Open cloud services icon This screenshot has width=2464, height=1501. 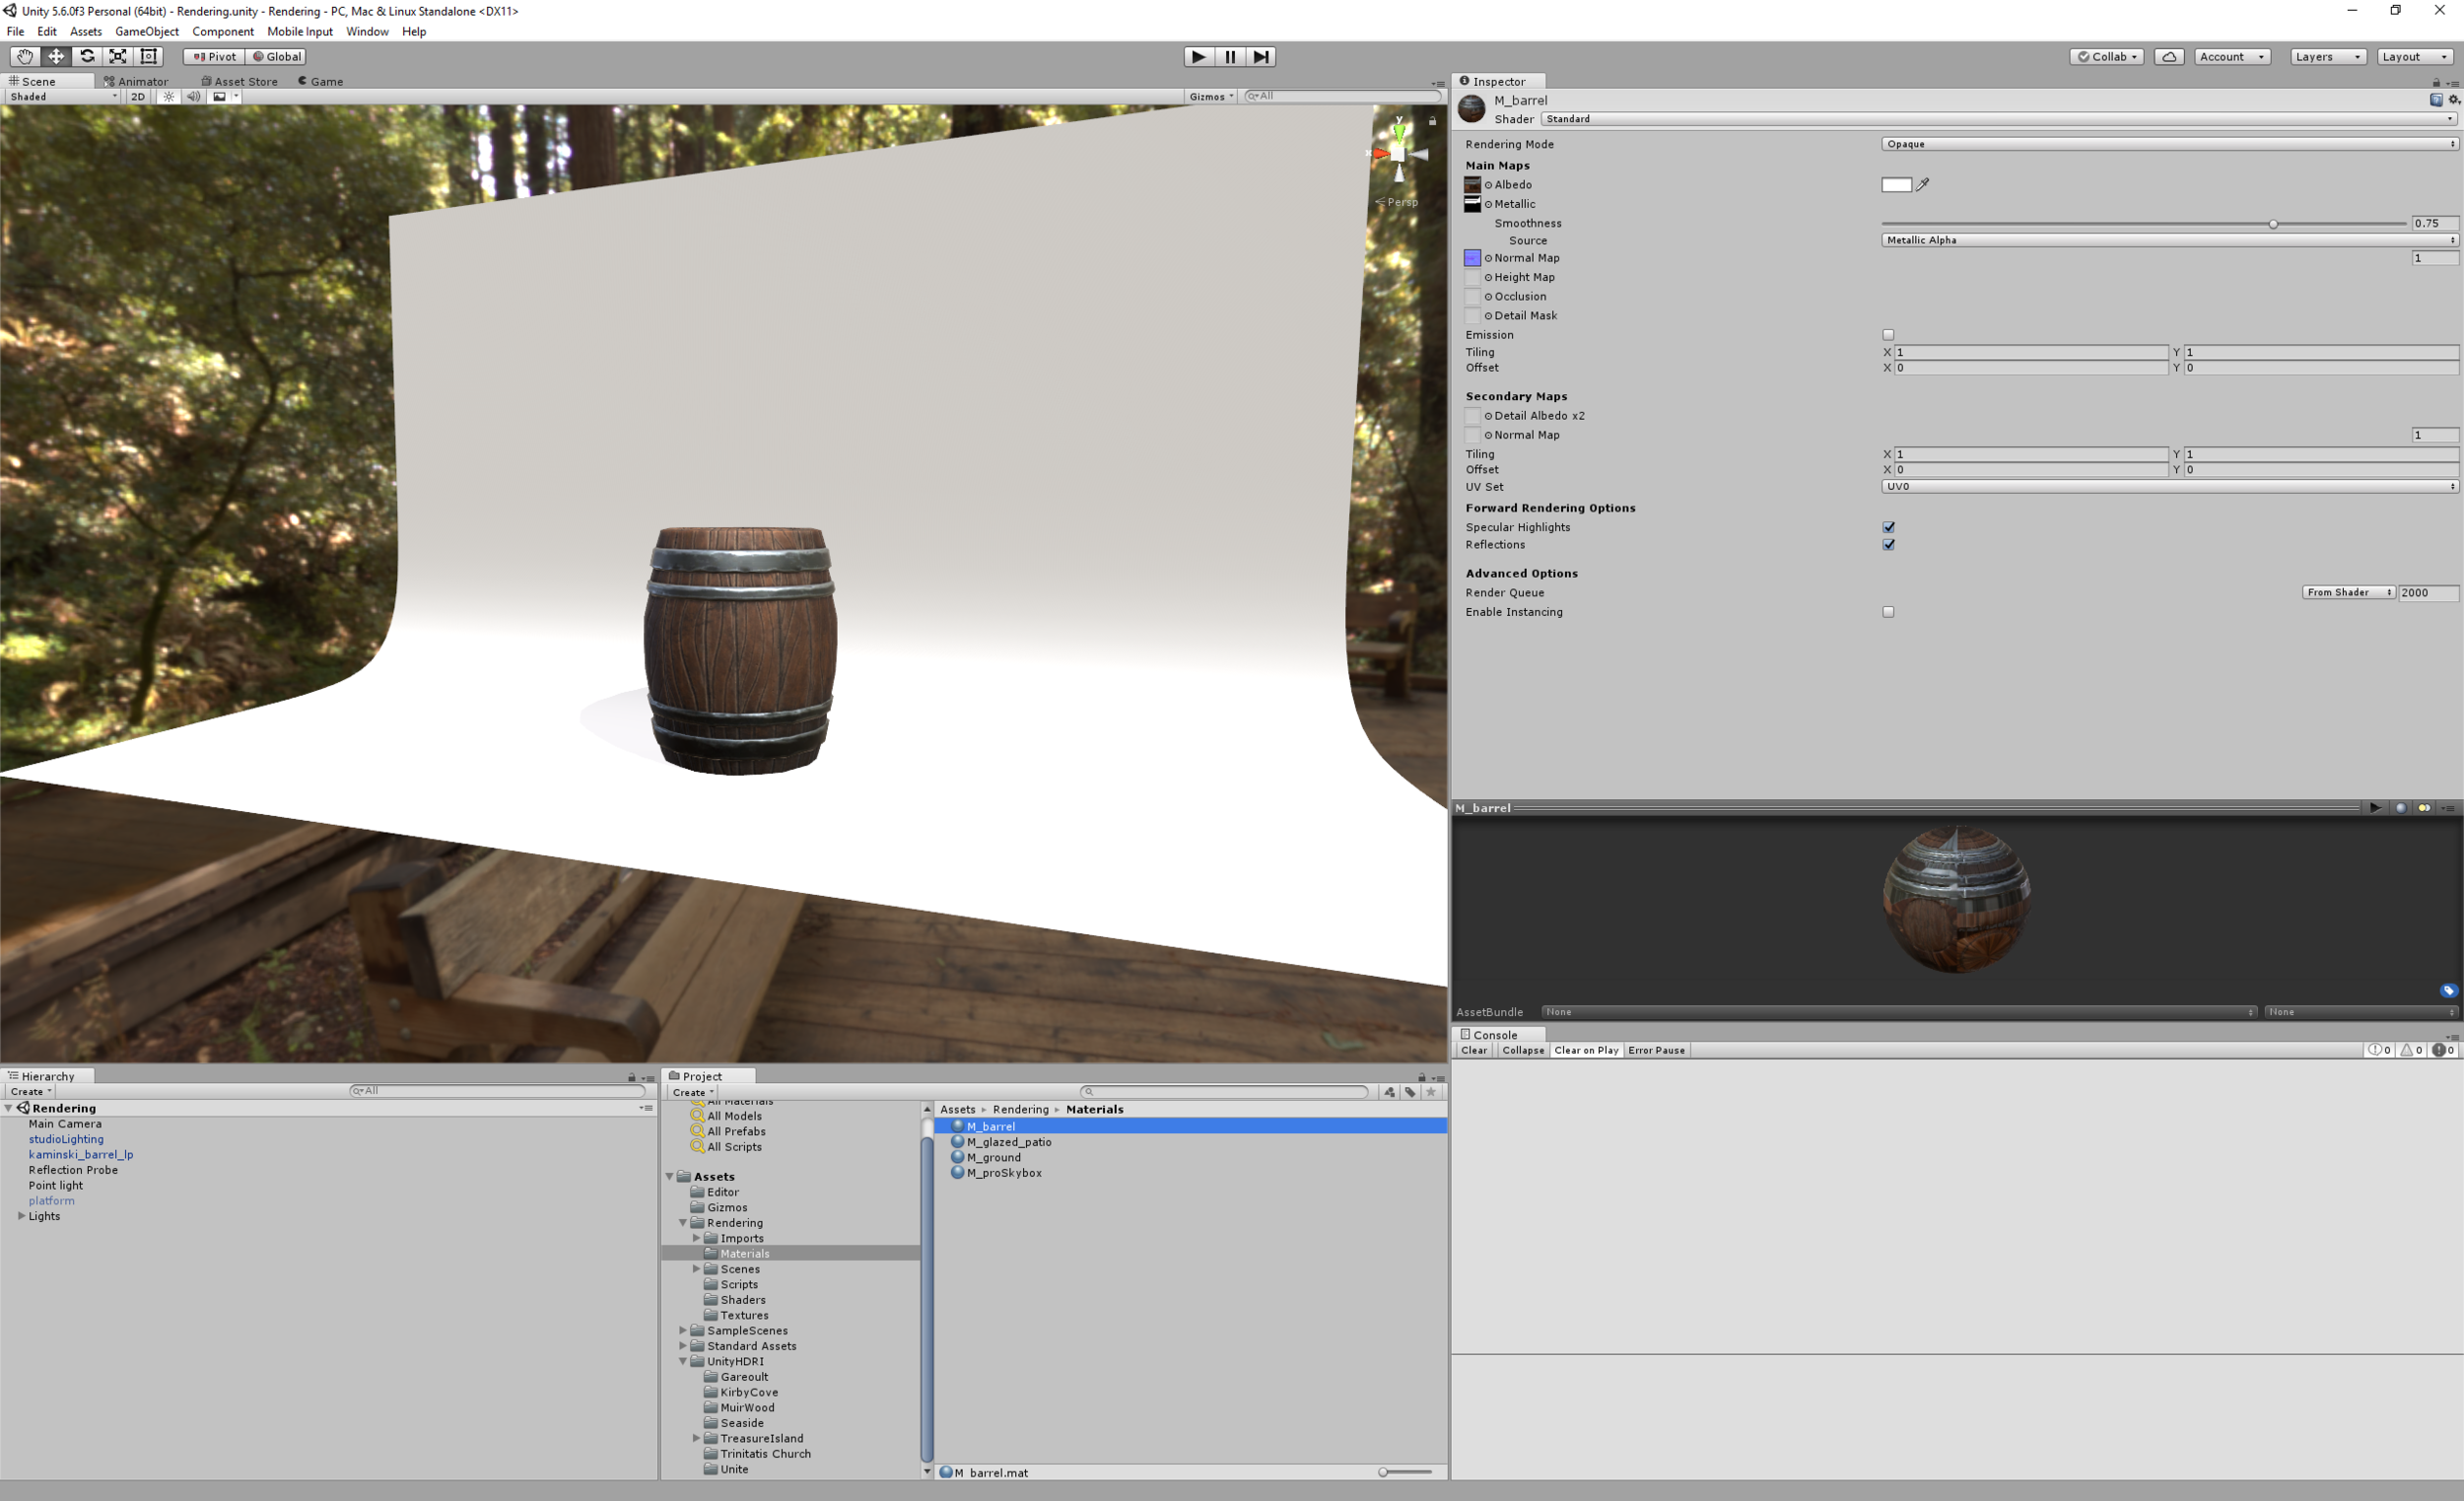(2168, 57)
